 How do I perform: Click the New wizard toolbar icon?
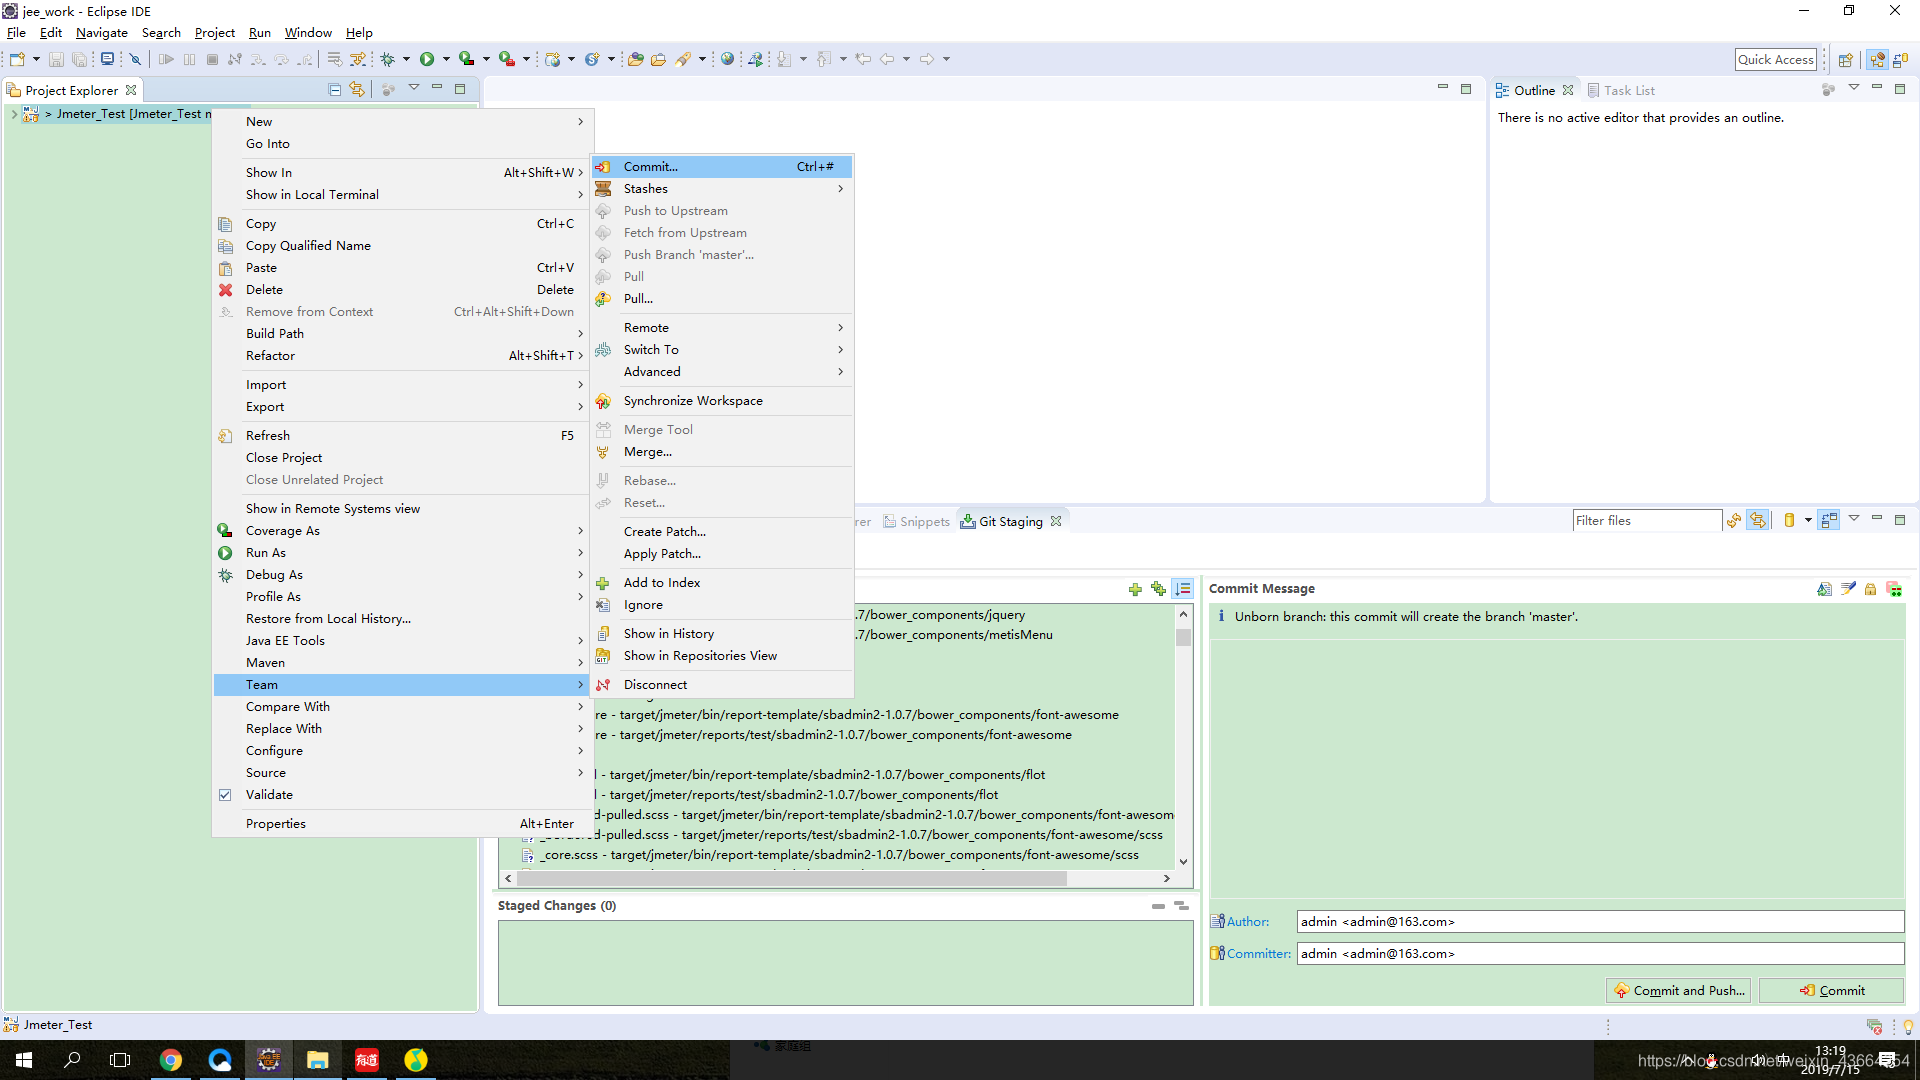pyautogui.click(x=17, y=59)
